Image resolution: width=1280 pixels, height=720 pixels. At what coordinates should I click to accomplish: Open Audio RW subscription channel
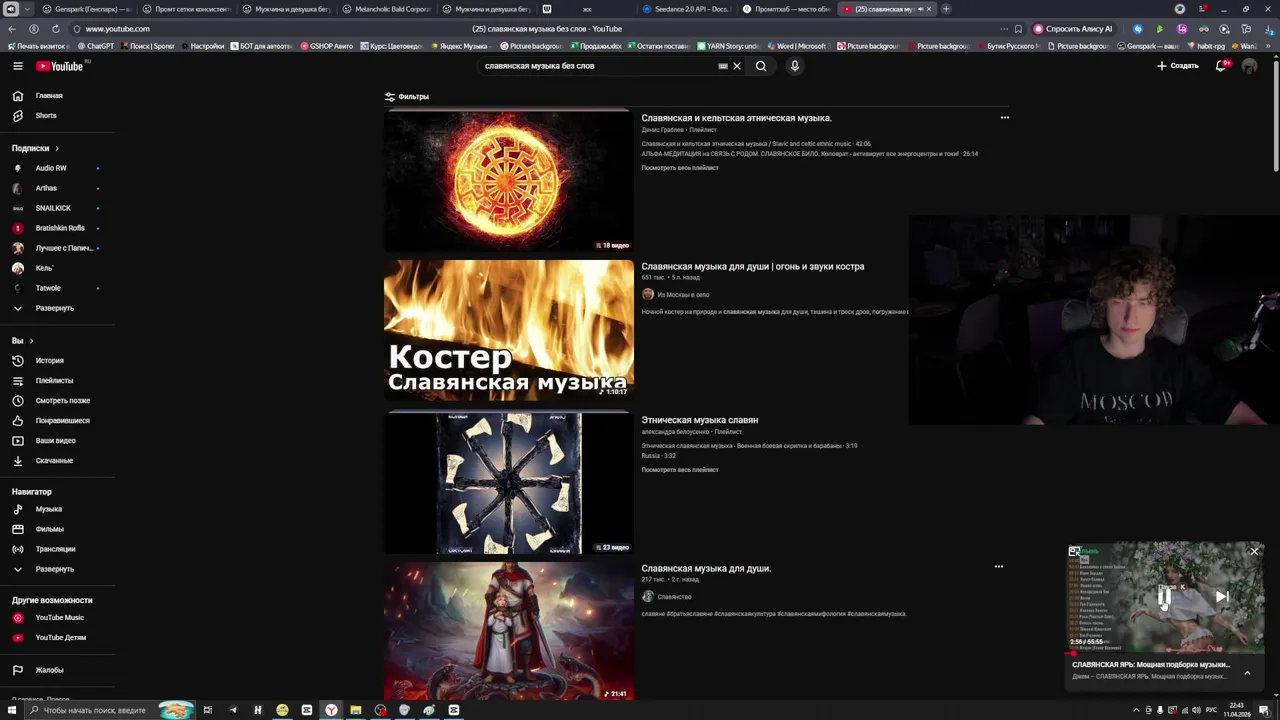pyautogui.click(x=51, y=168)
